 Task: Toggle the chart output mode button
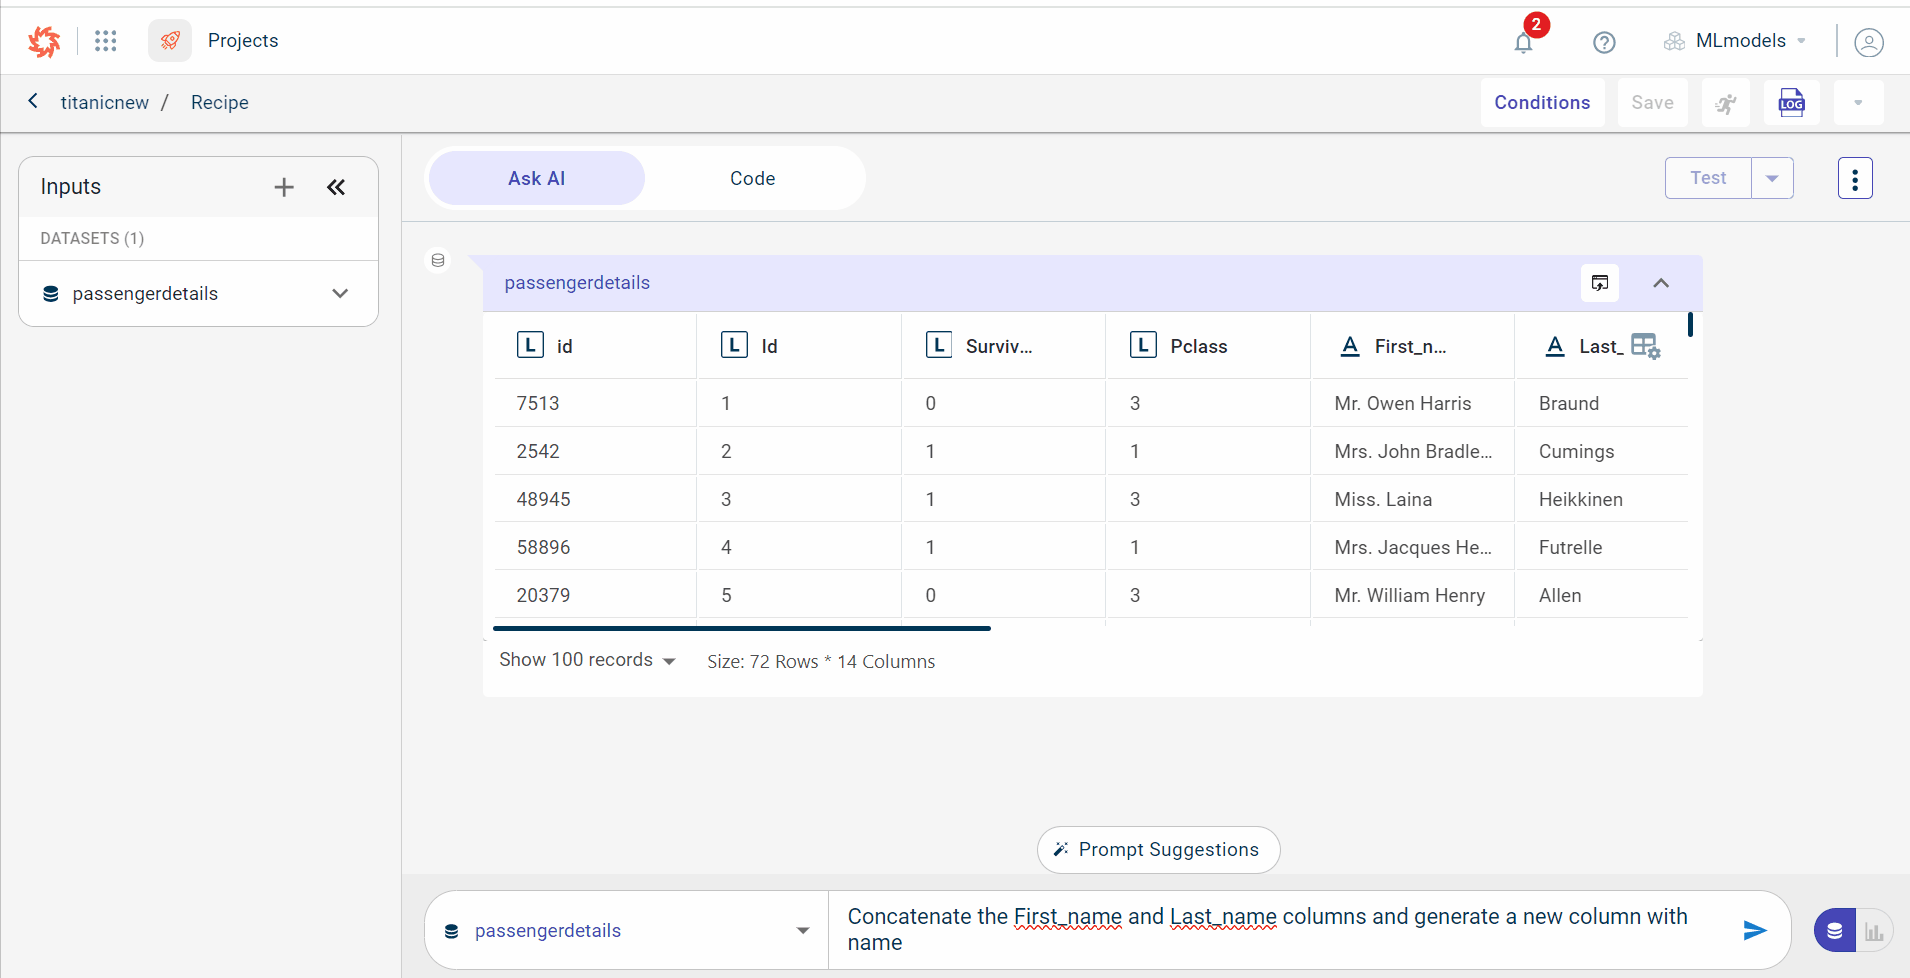pyautogui.click(x=1874, y=931)
